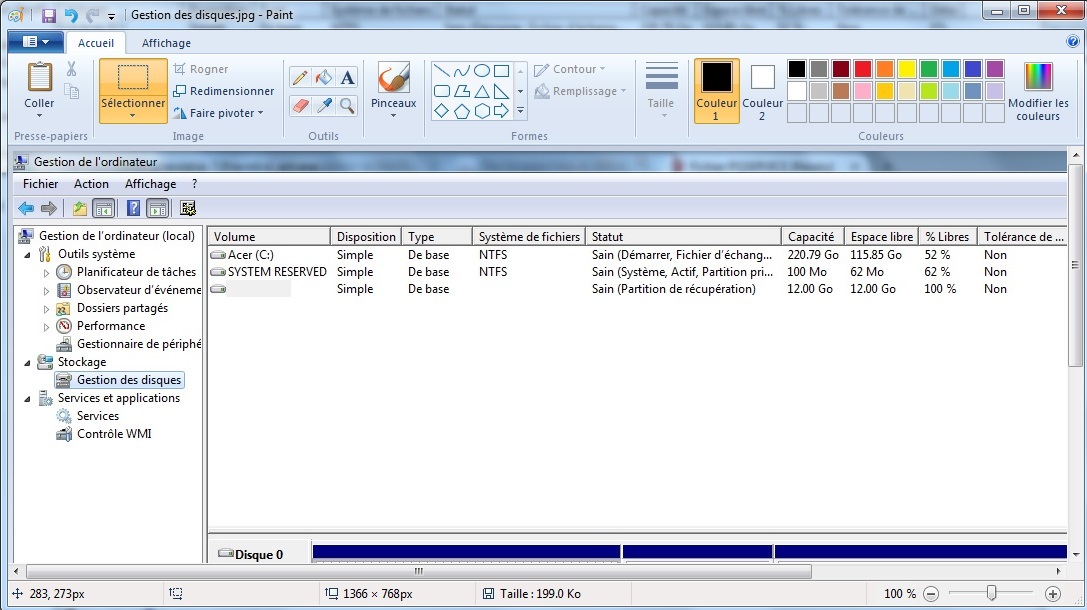1087x610 pixels.
Task: Click the Paint horizontal scrollbar thumb
Action: pyautogui.click(x=419, y=572)
